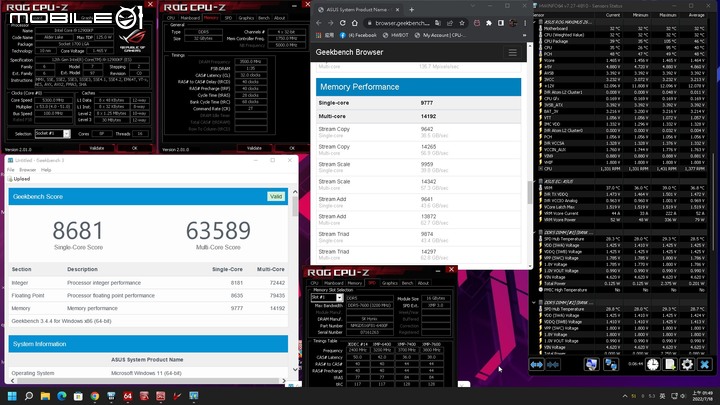Open Chrome three-dot menu
The width and height of the screenshot is (720, 405).
(x=525, y=23)
